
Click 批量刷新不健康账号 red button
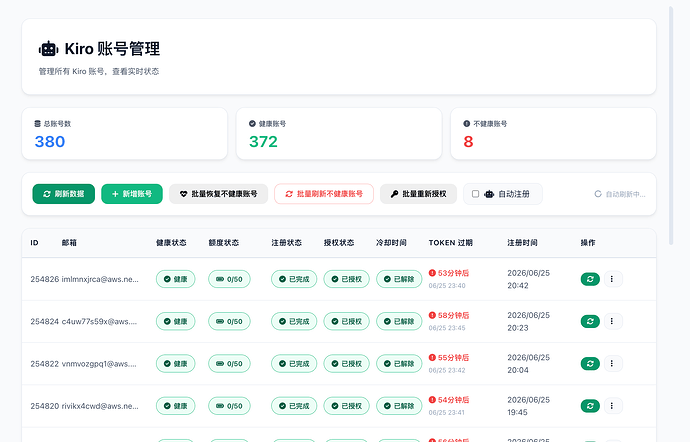(324, 194)
